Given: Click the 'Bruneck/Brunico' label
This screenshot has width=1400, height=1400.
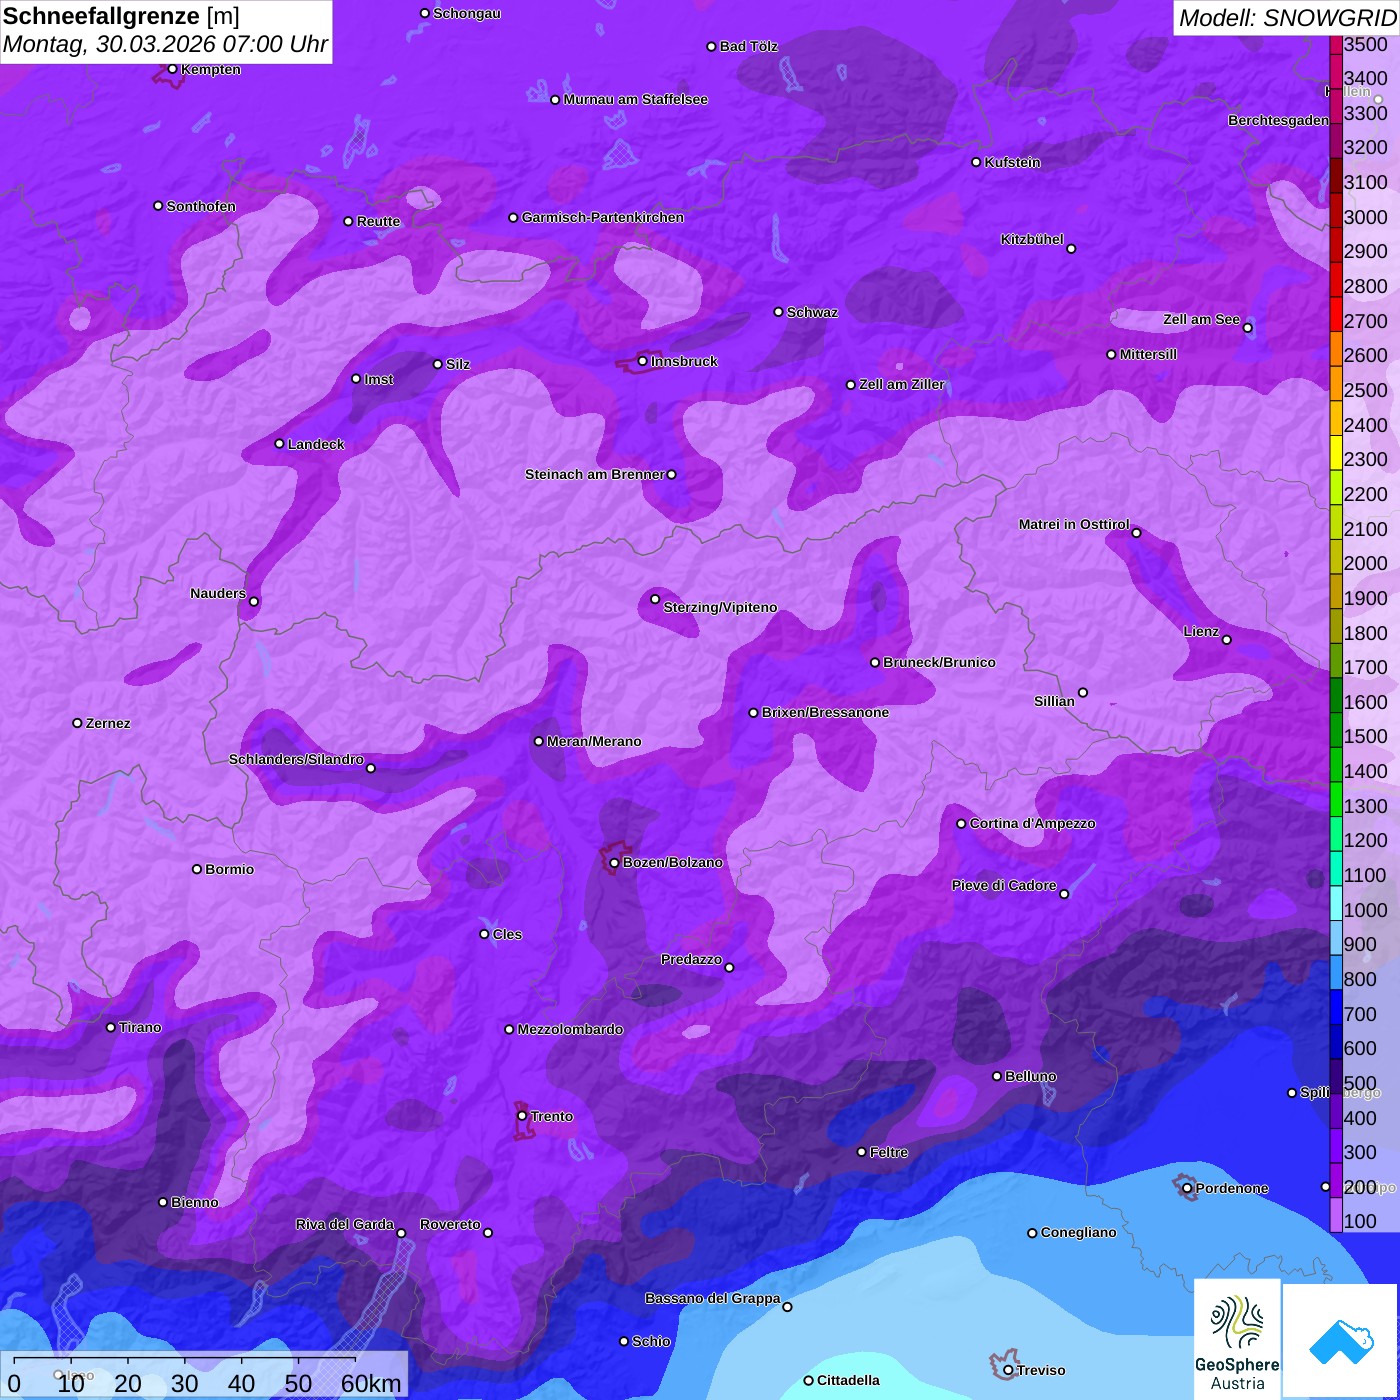Looking at the screenshot, I should [x=939, y=662].
